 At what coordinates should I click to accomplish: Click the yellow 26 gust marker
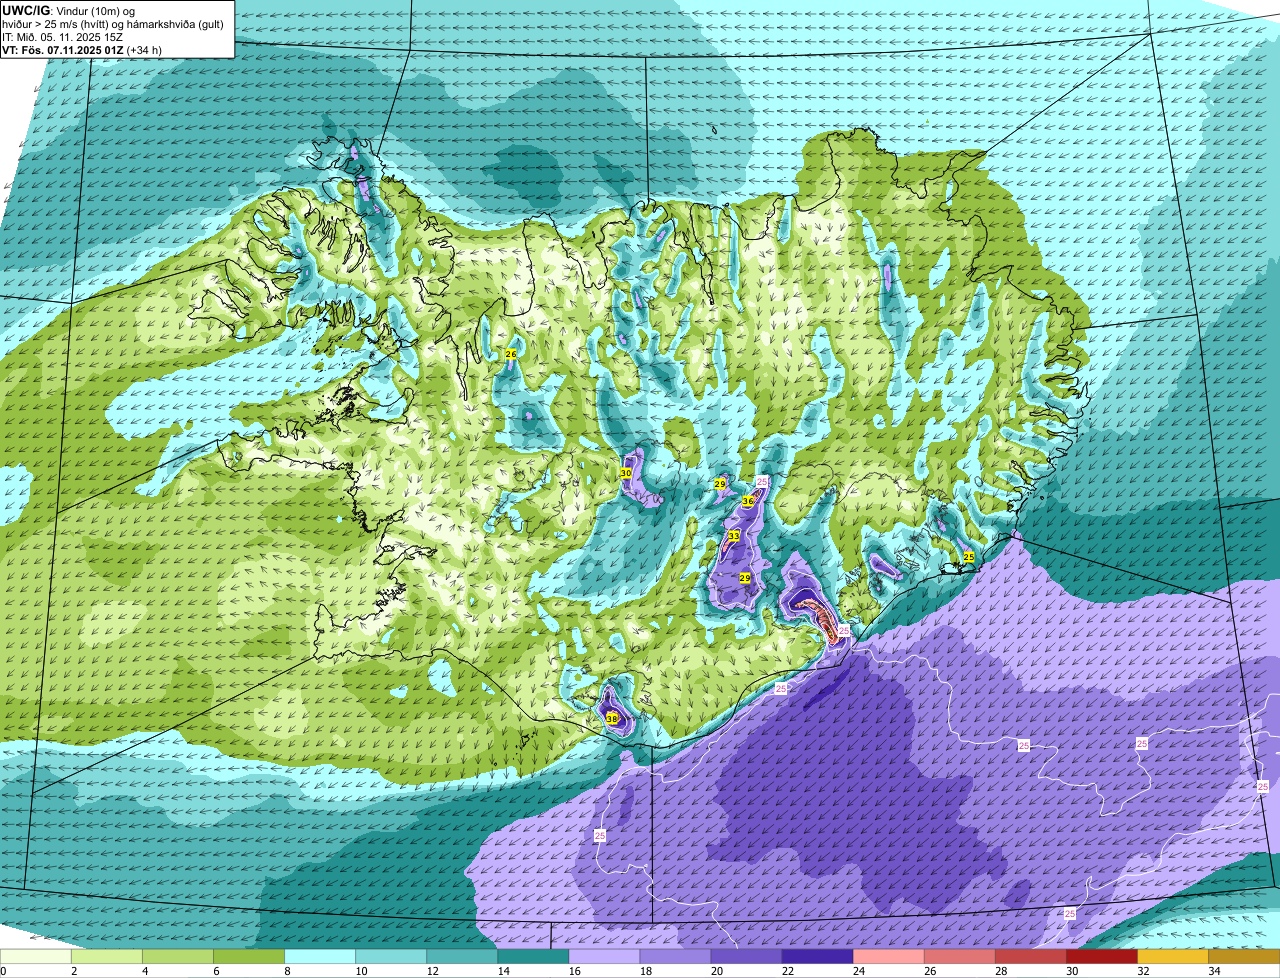point(511,354)
